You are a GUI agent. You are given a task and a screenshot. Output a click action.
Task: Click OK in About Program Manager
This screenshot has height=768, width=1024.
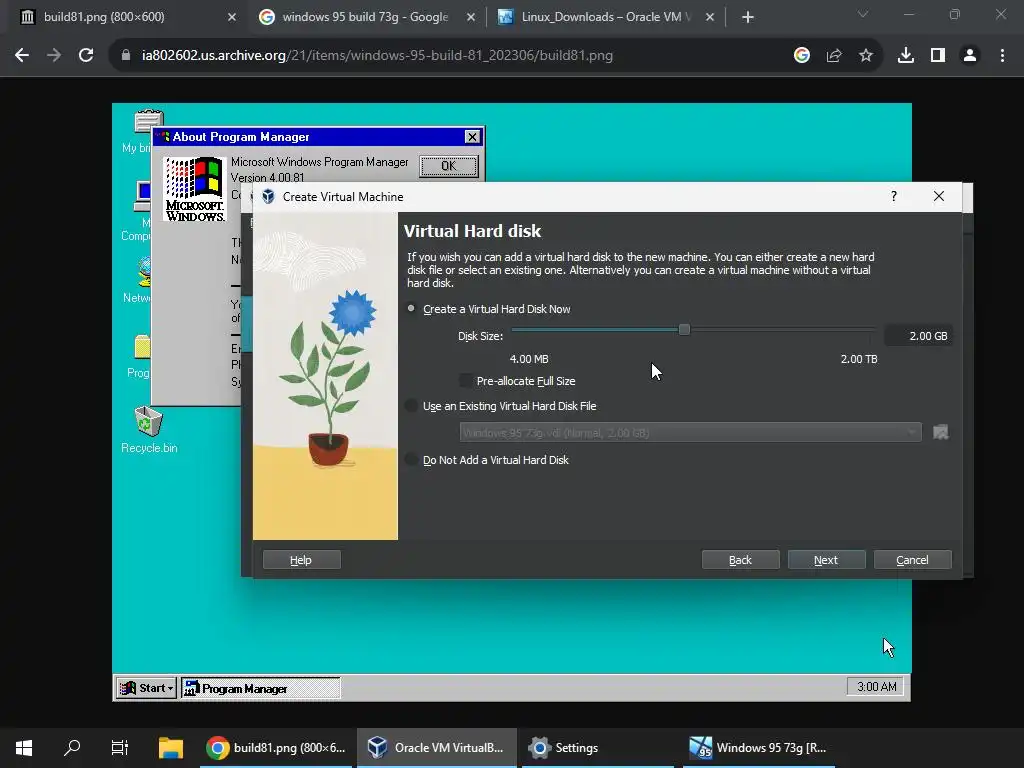[x=449, y=166]
